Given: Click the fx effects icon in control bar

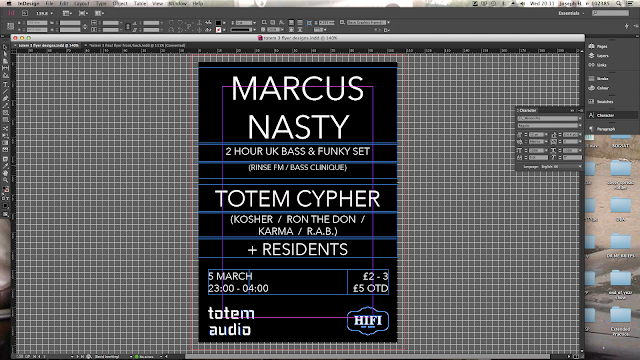Looking at the screenshot, I should (281, 22).
